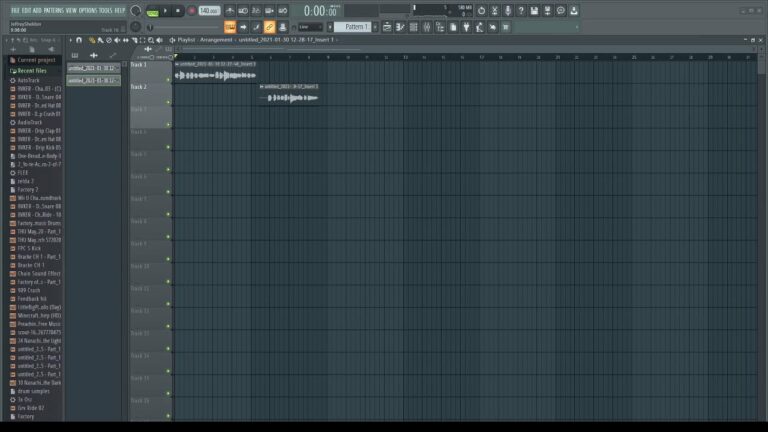The width and height of the screenshot is (768, 432).
Task: Click the tempo 140 field
Action: (209, 11)
